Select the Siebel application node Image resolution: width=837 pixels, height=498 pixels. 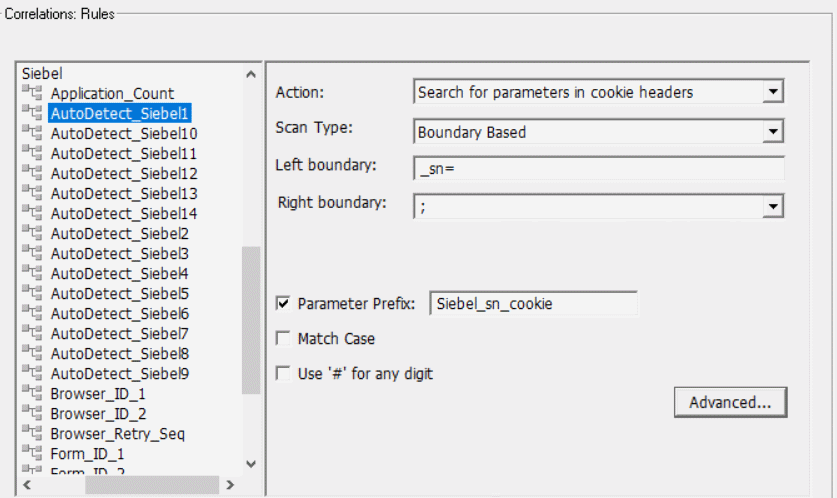pyautogui.click(x=41, y=74)
